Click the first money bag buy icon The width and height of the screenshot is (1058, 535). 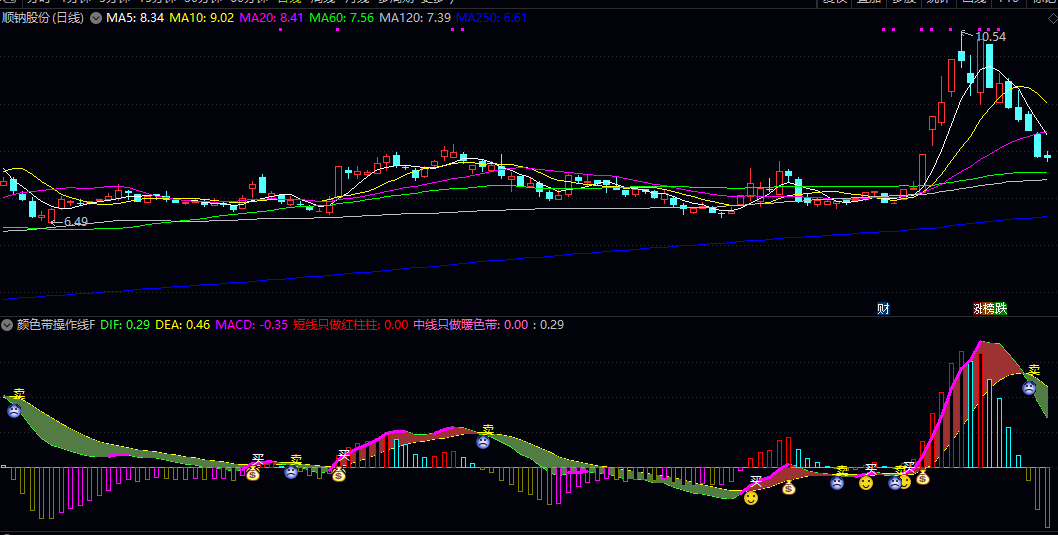[x=254, y=474]
